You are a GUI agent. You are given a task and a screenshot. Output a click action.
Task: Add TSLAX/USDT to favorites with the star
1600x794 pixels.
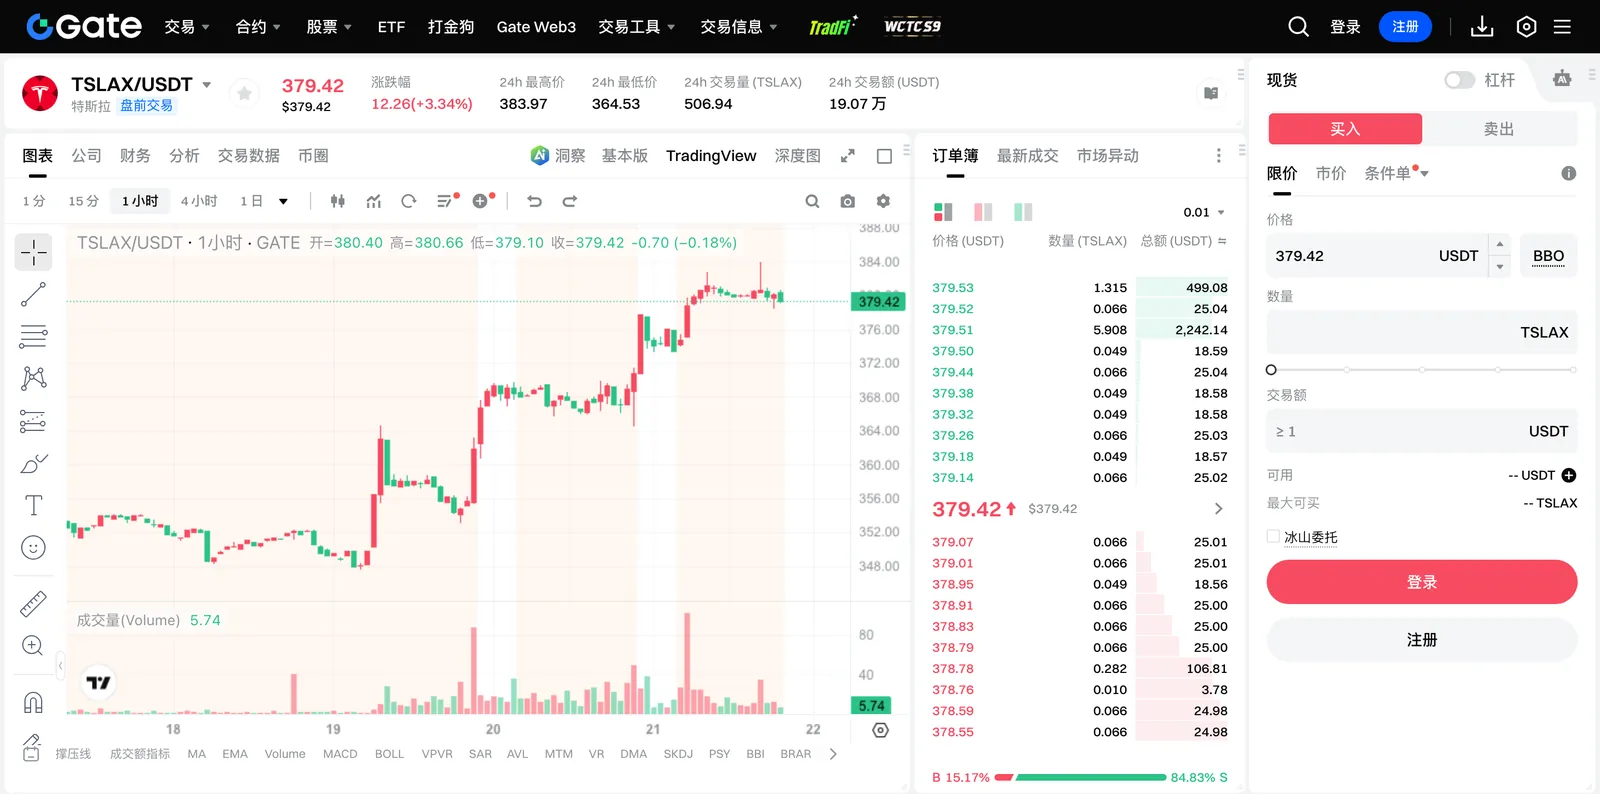tap(244, 93)
